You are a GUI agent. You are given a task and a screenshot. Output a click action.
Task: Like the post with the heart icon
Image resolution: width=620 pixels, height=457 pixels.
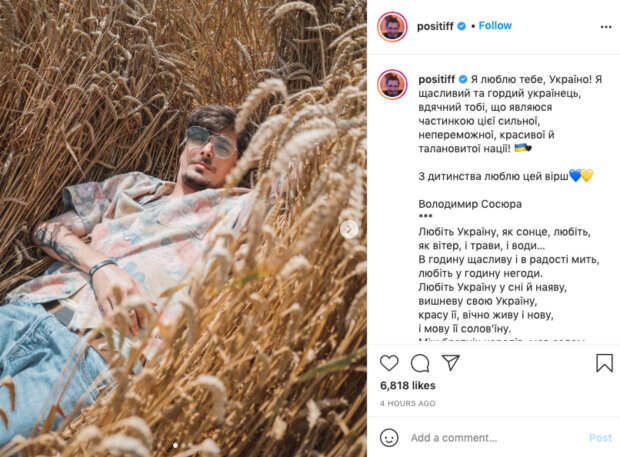point(389,363)
